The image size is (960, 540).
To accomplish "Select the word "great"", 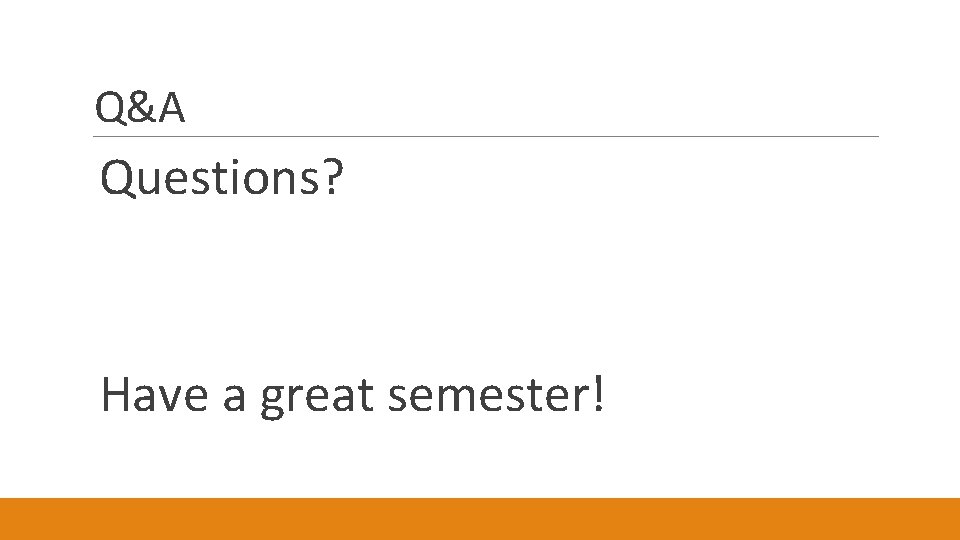I will point(317,397).
